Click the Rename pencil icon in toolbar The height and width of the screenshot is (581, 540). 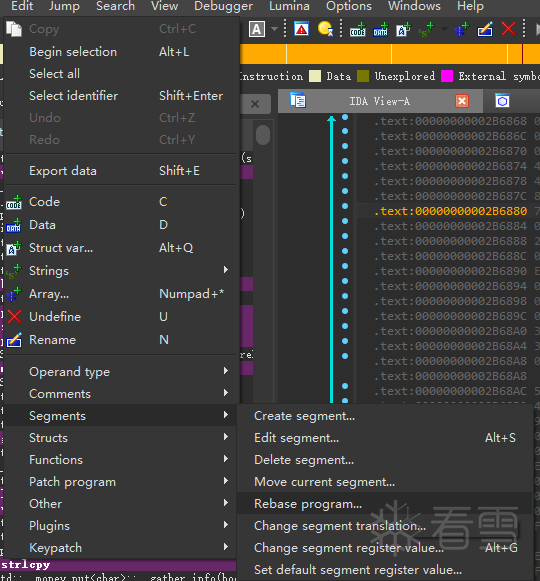coord(485,30)
